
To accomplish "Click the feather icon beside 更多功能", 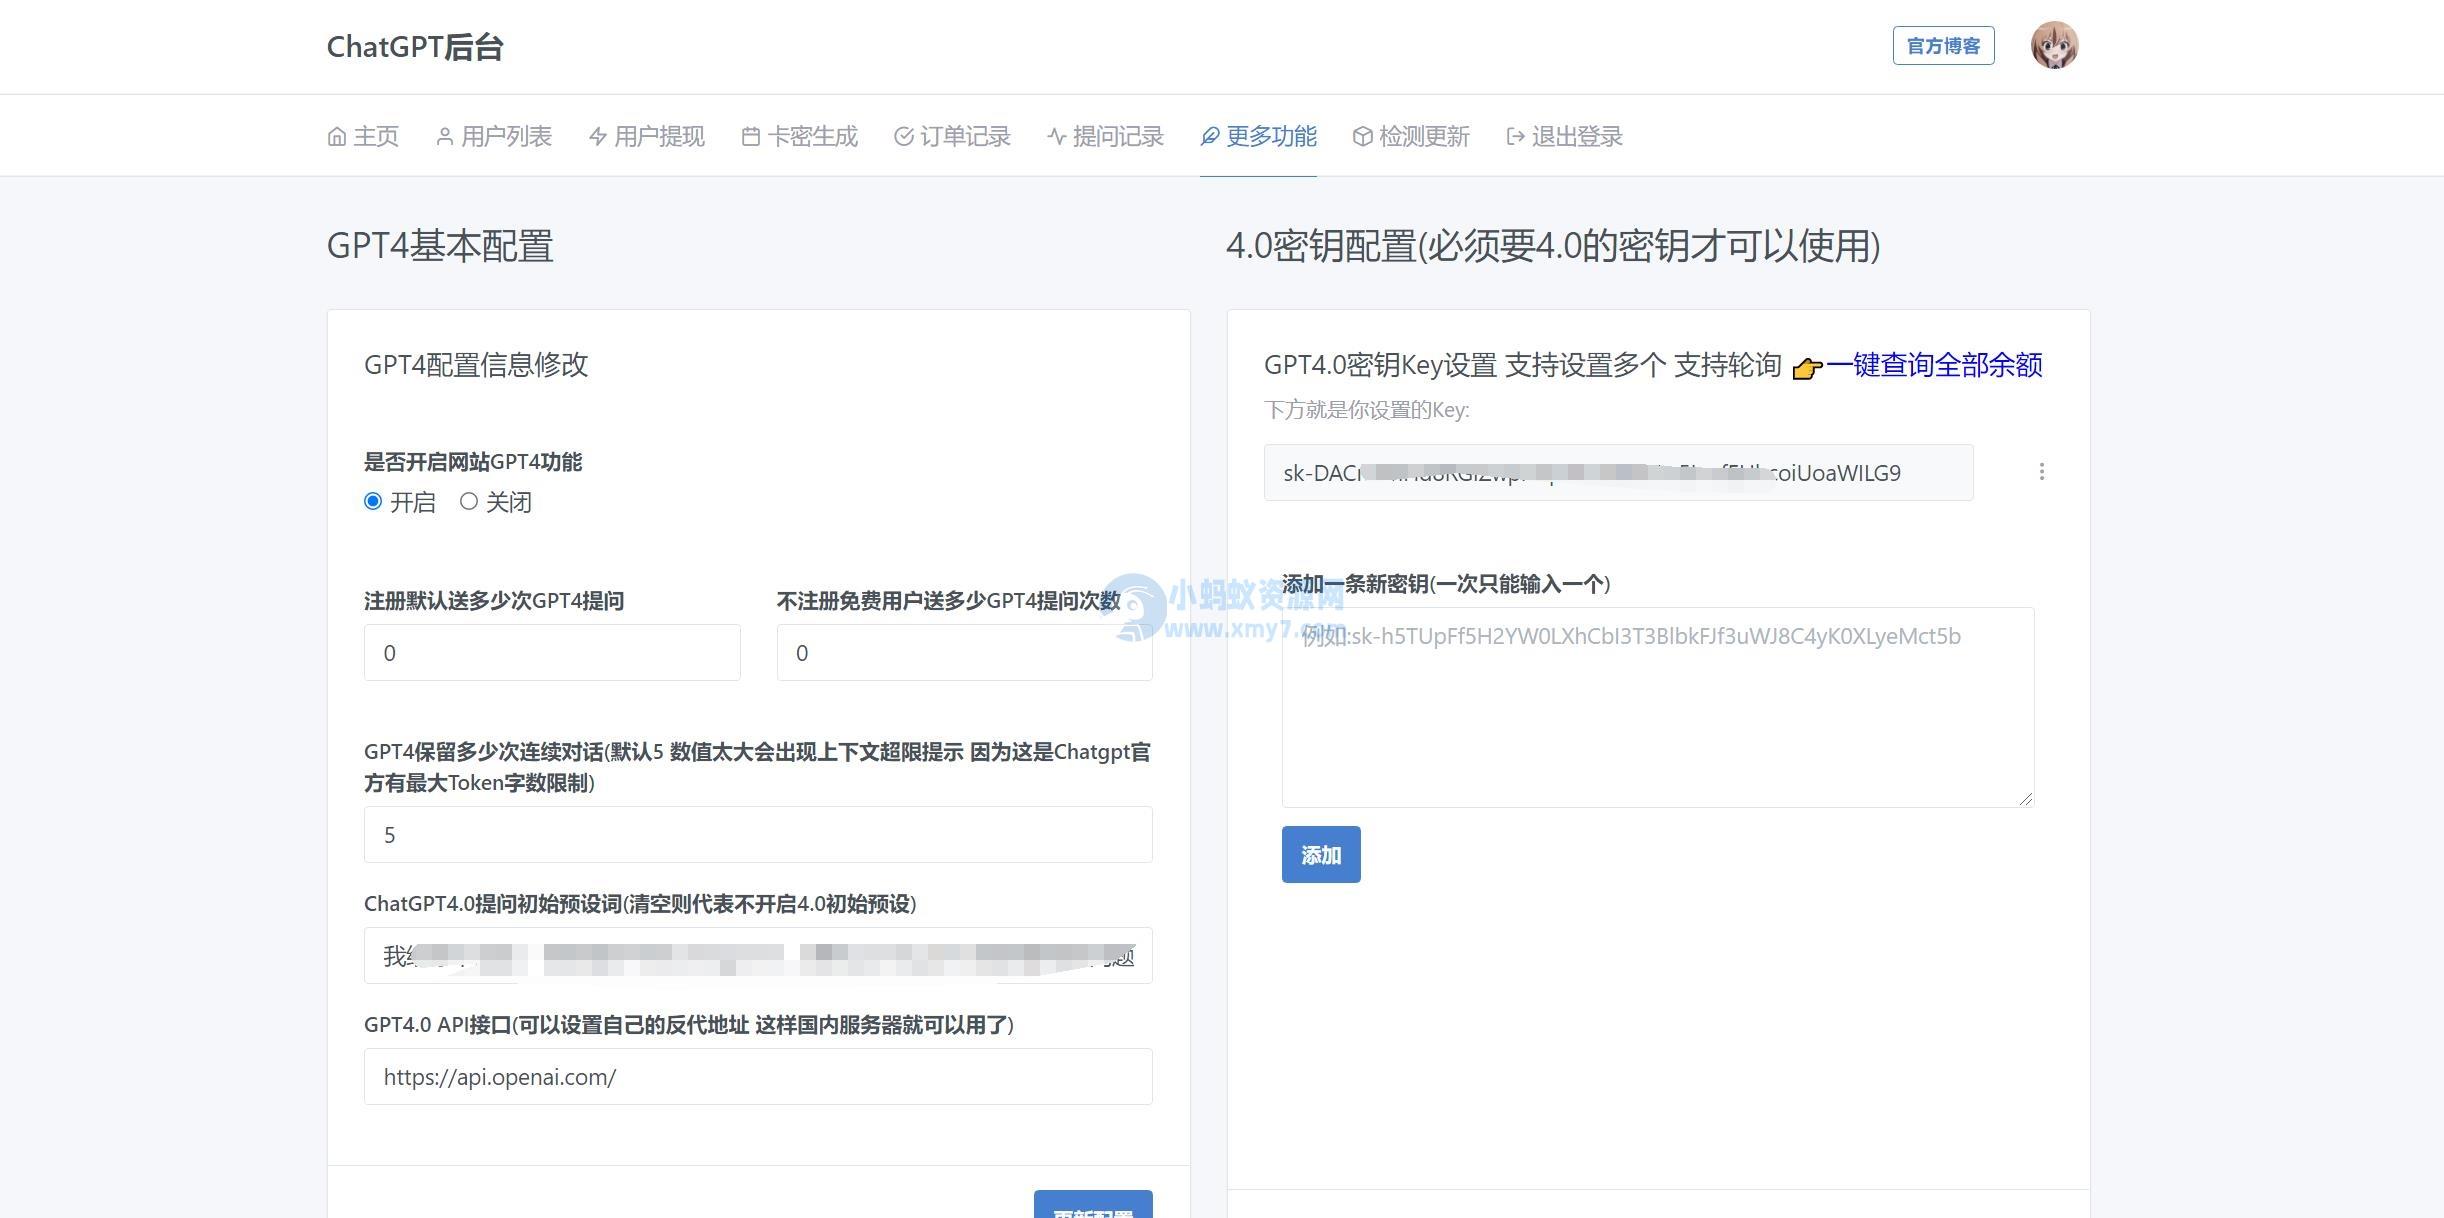I will click(1210, 137).
